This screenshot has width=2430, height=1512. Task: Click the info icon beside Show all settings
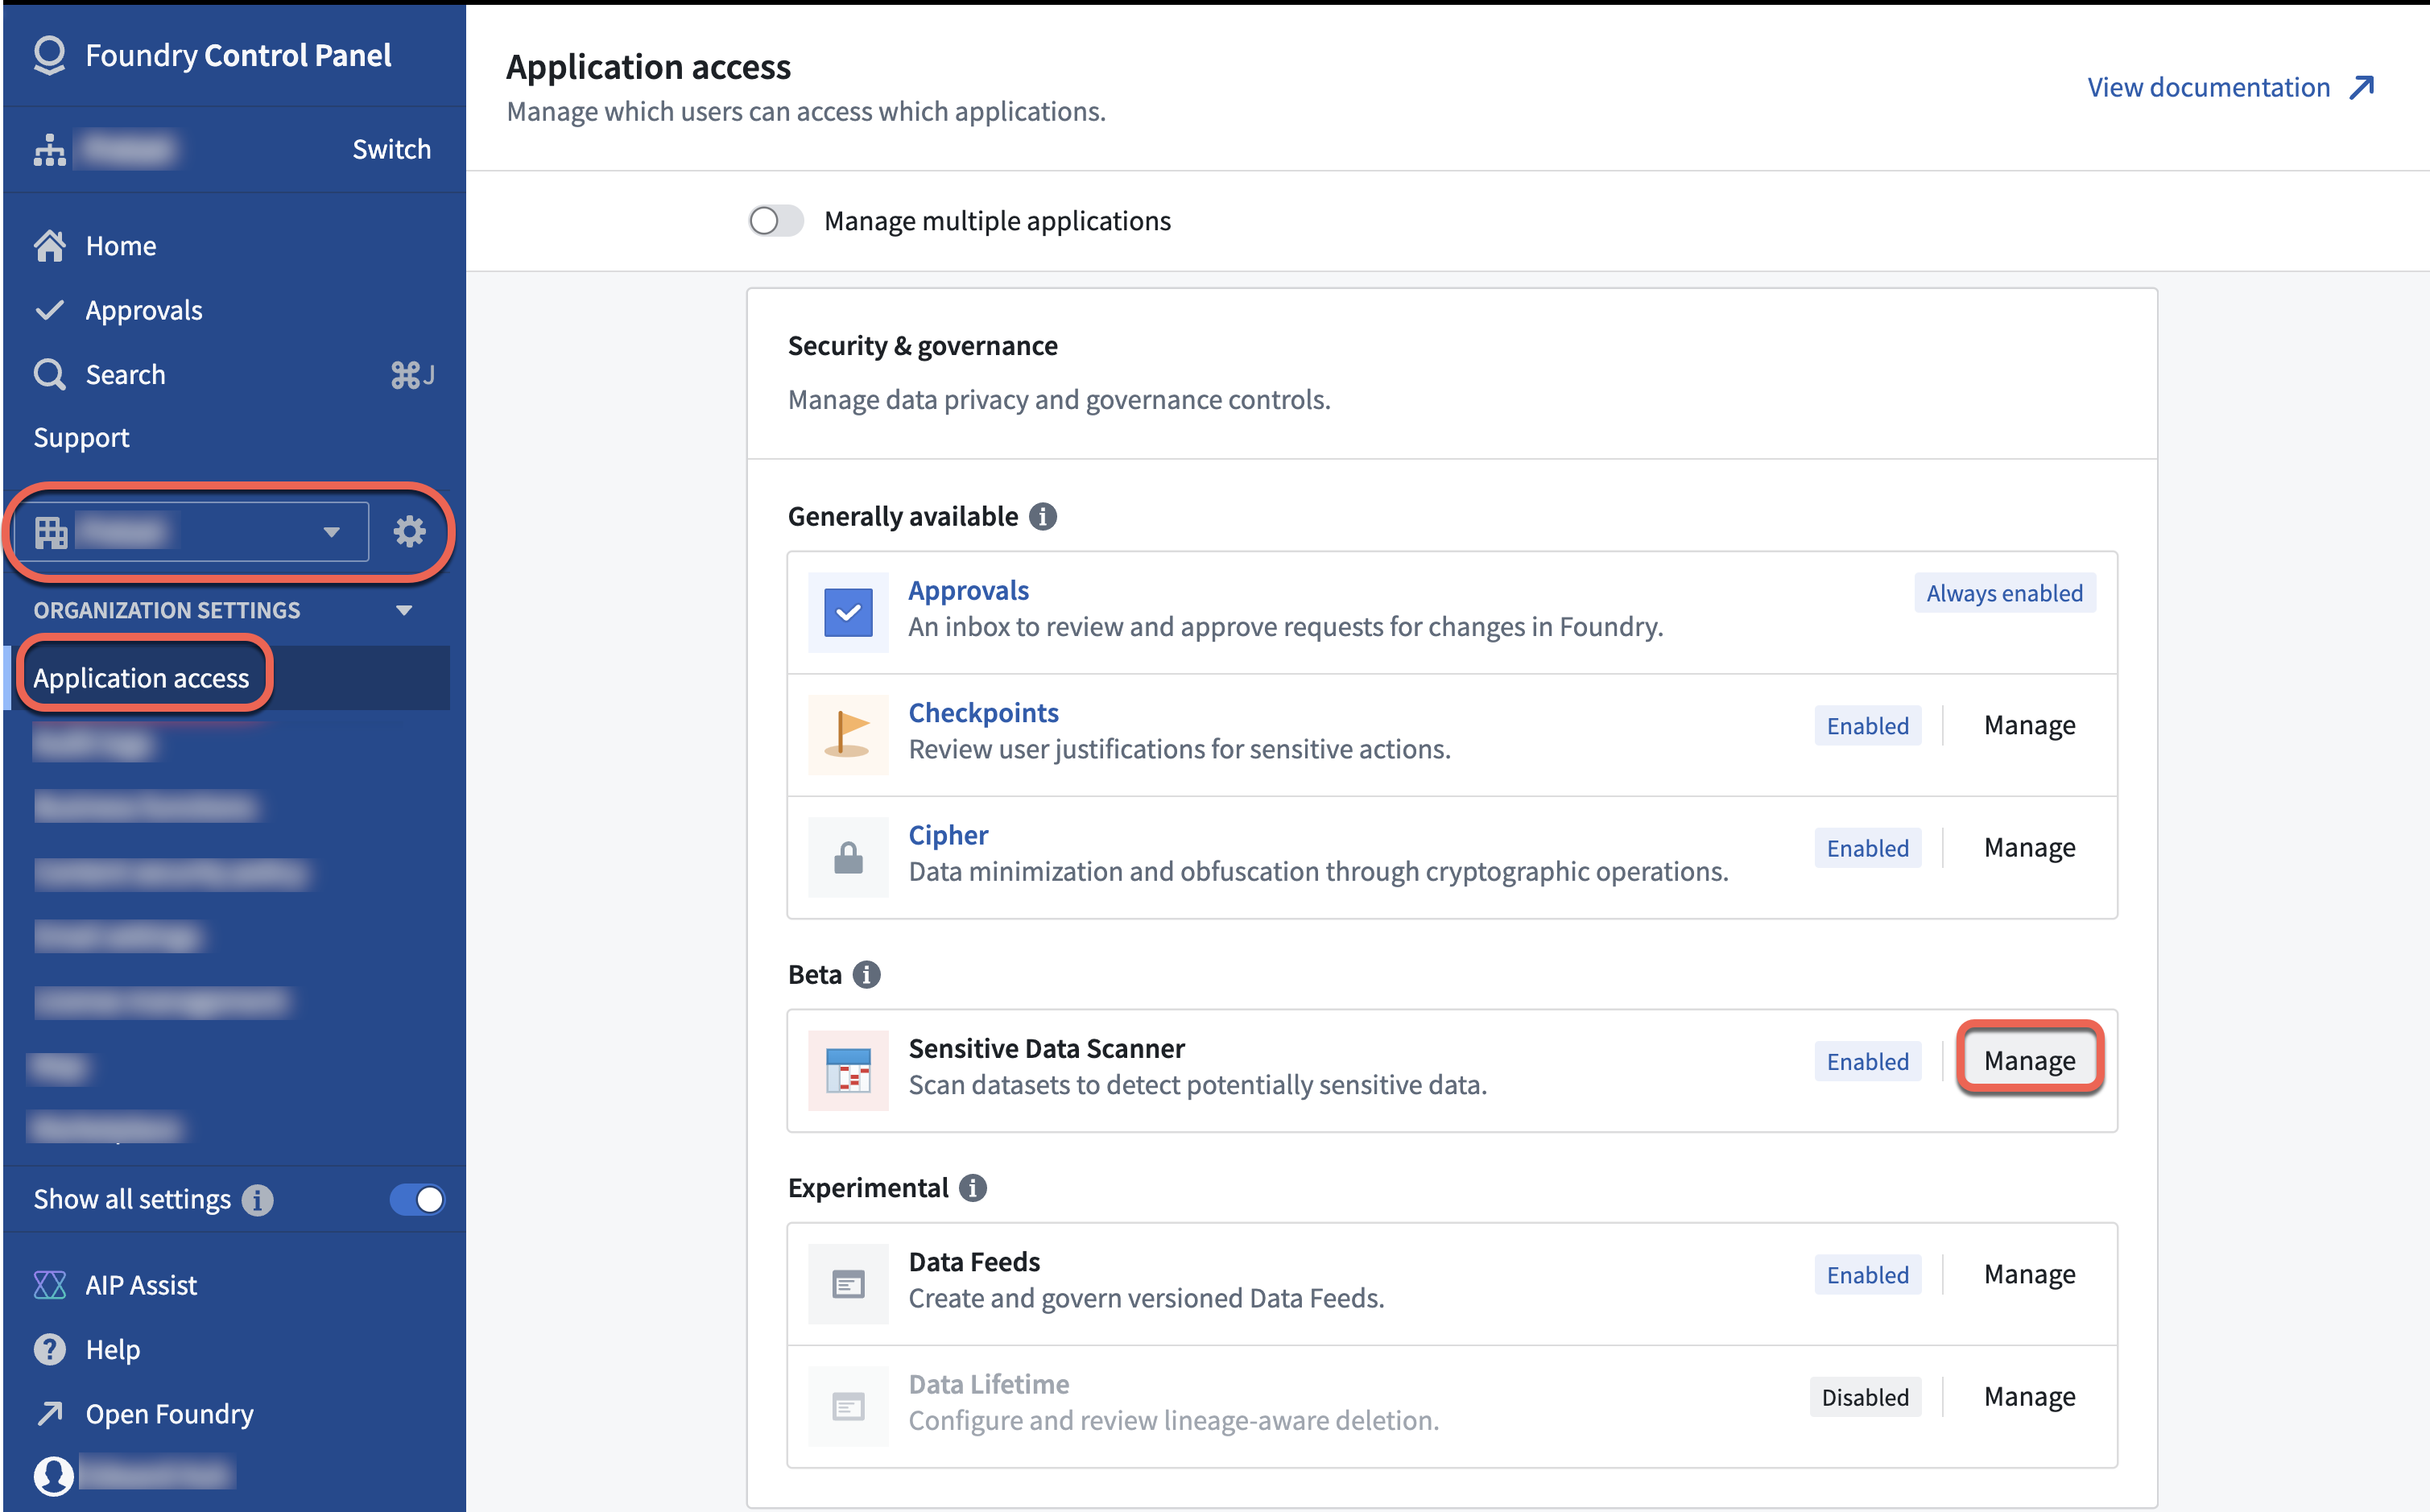(x=258, y=1200)
